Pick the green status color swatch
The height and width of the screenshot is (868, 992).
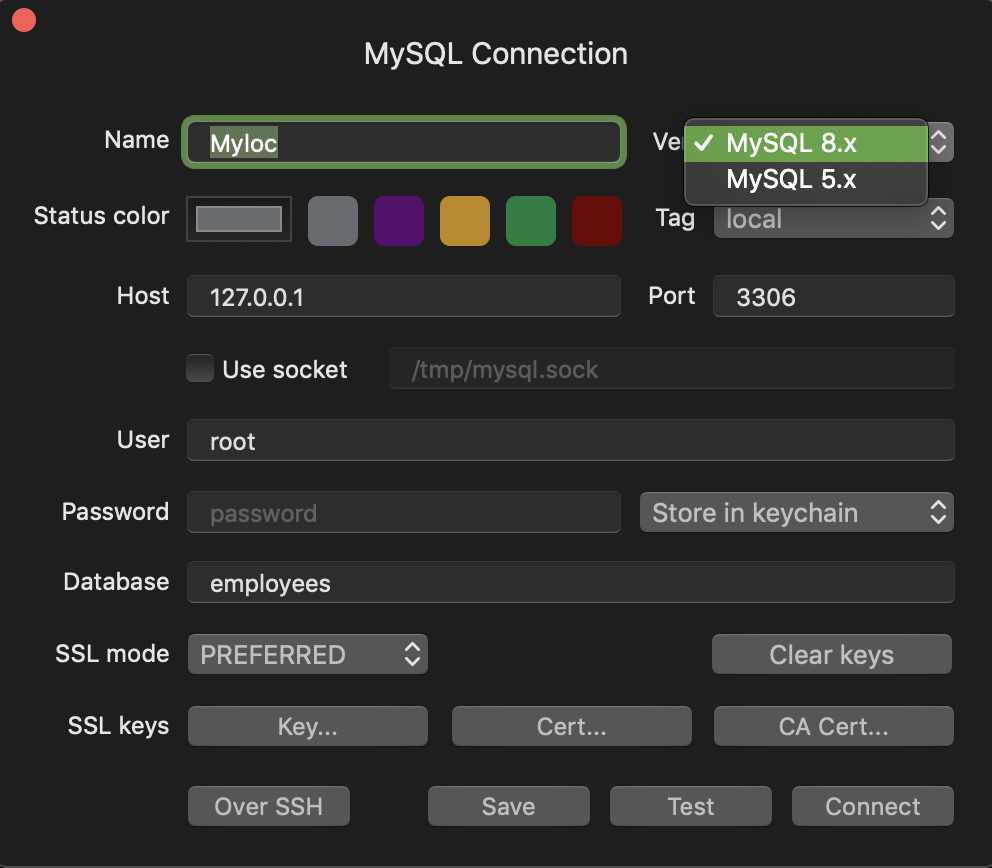click(531, 220)
